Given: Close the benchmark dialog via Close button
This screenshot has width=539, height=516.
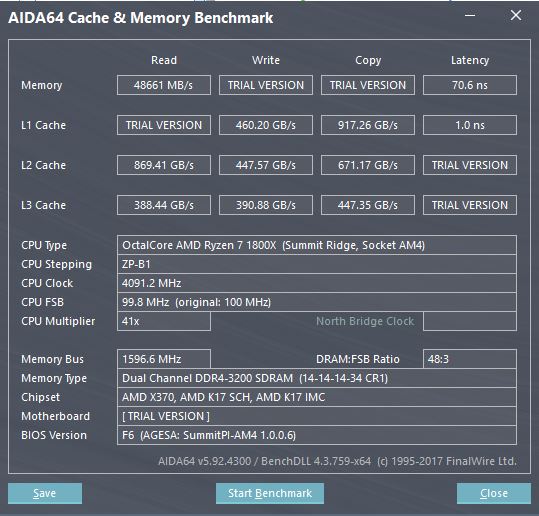Looking at the screenshot, I should pos(494,493).
